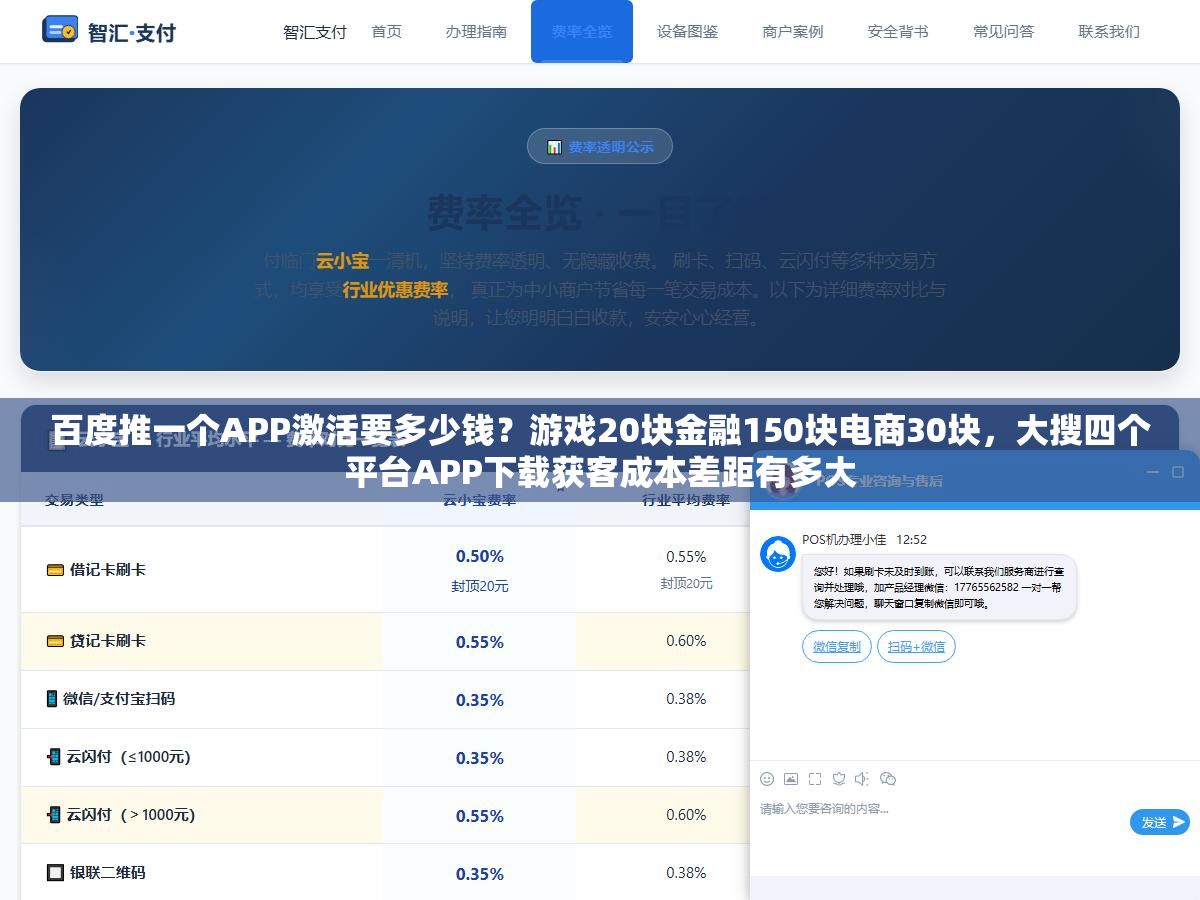This screenshot has height=900, width=1200.
Task: Click 0.60% average rate for 云闪付（＞1000元）
Action: (686, 815)
